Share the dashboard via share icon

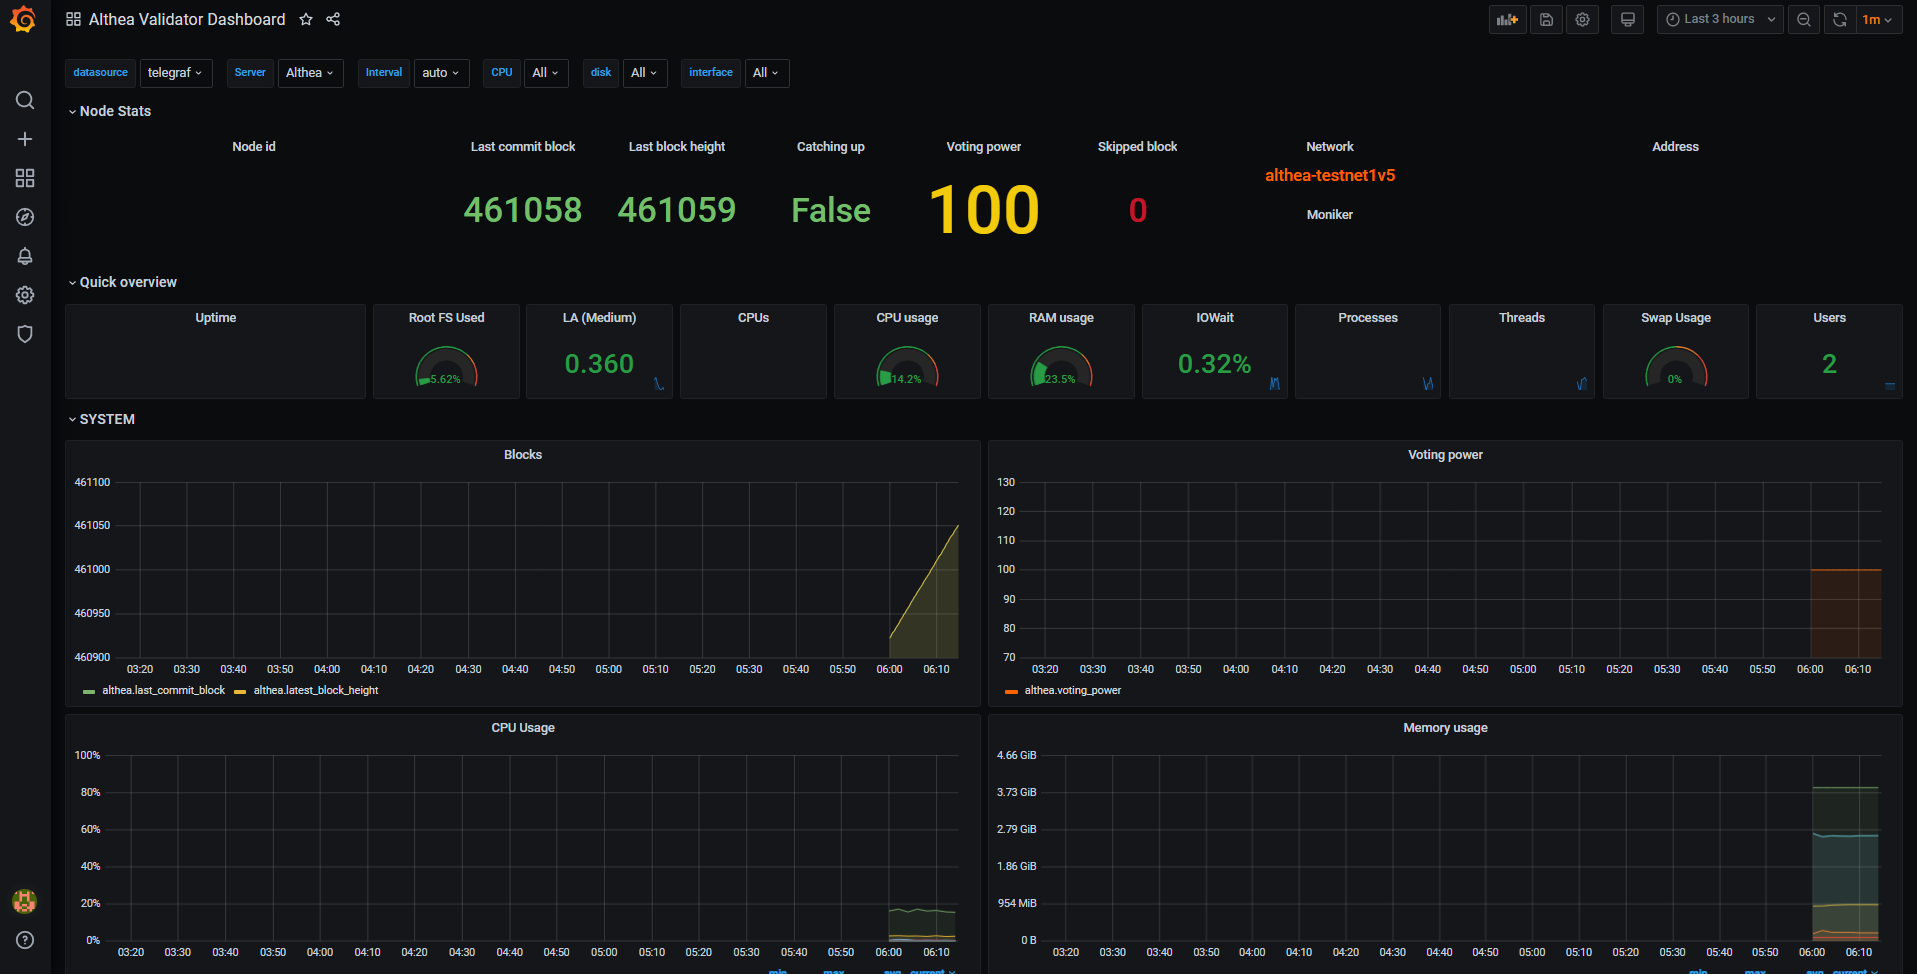tap(333, 19)
